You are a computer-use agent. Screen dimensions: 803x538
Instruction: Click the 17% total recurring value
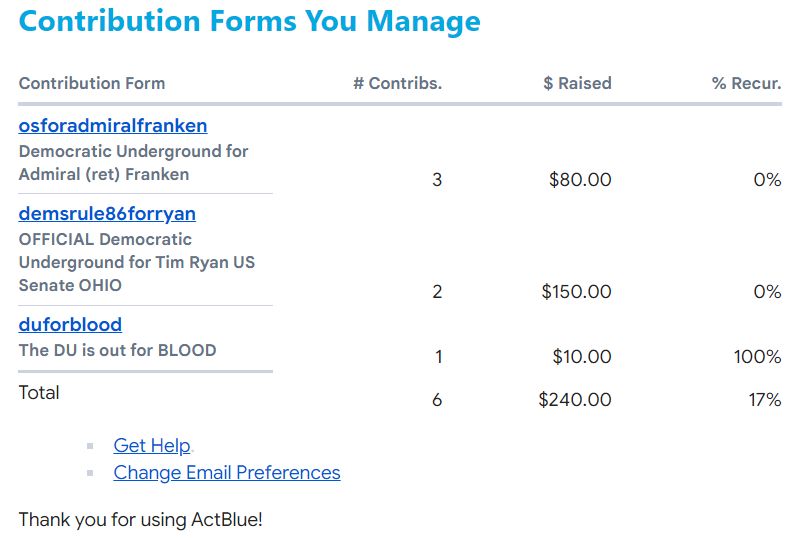(x=765, y=400)
